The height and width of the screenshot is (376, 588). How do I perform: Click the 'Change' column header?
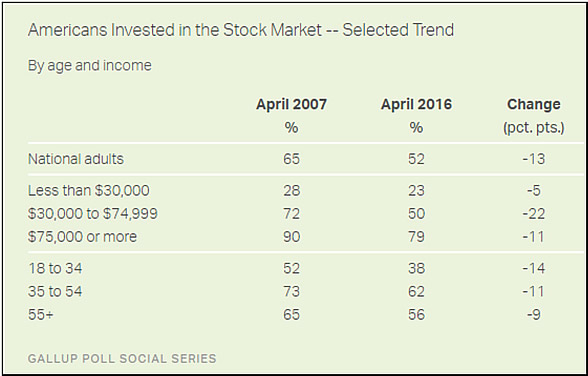tap(534, 104)
